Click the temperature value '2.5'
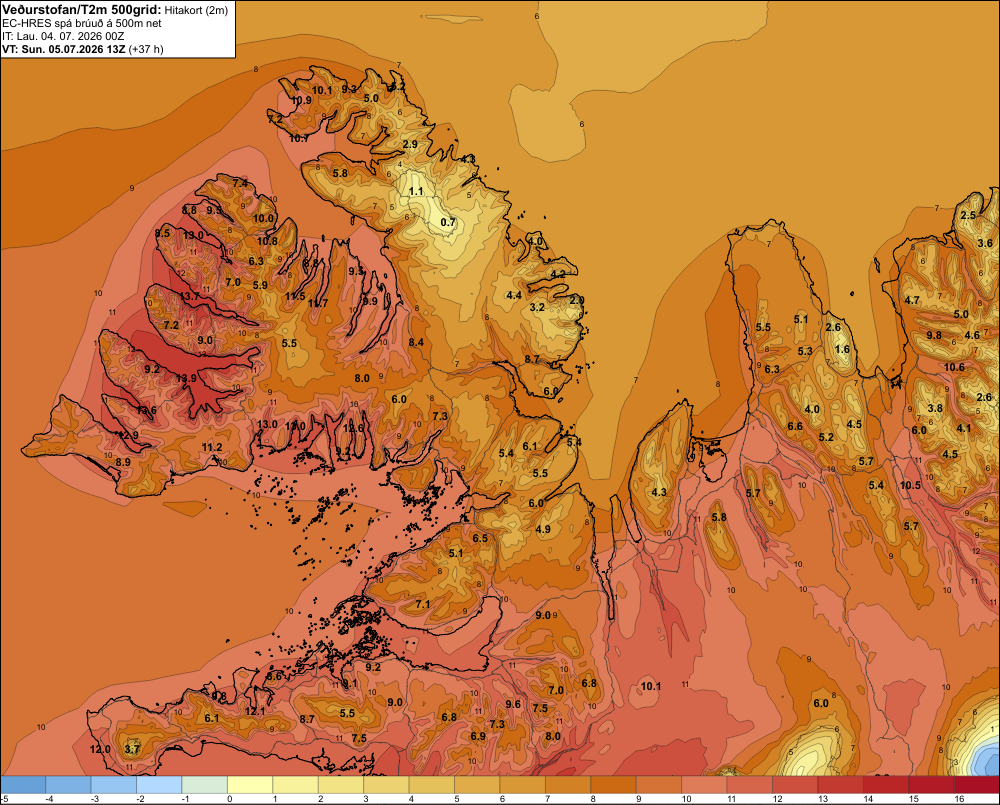Screen dimensions: 1000x805 coord(968,215)
